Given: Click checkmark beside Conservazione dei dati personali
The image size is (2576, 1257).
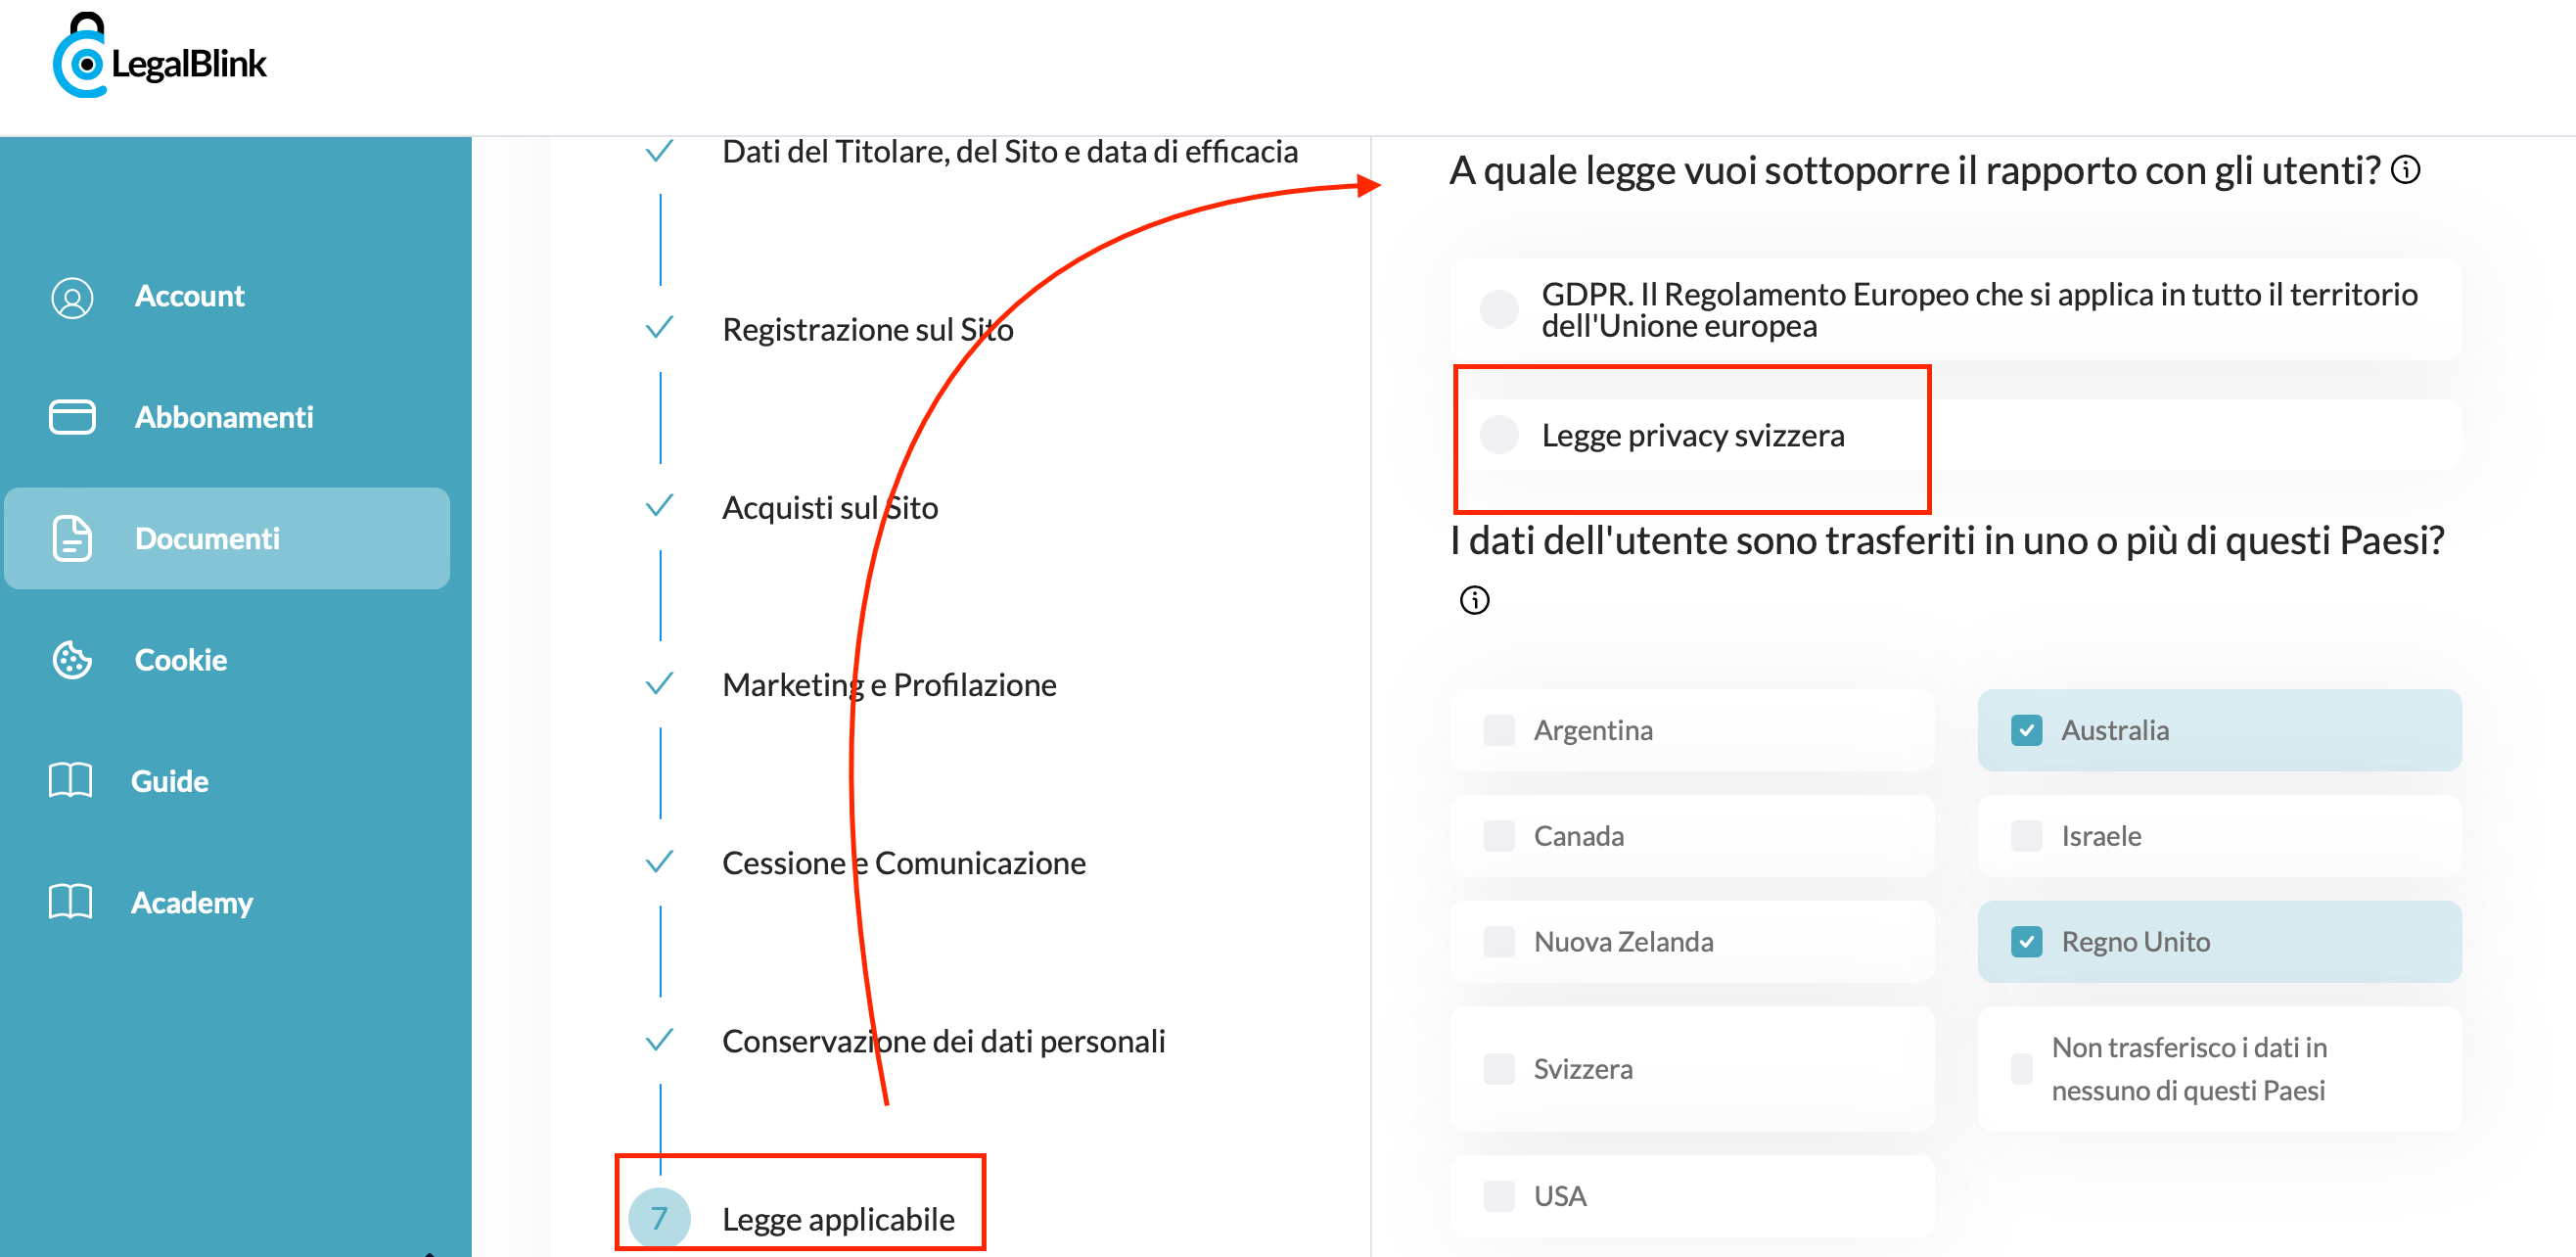Looking at the screenshot, I should pyautogui.click(x=659, y=1039).
